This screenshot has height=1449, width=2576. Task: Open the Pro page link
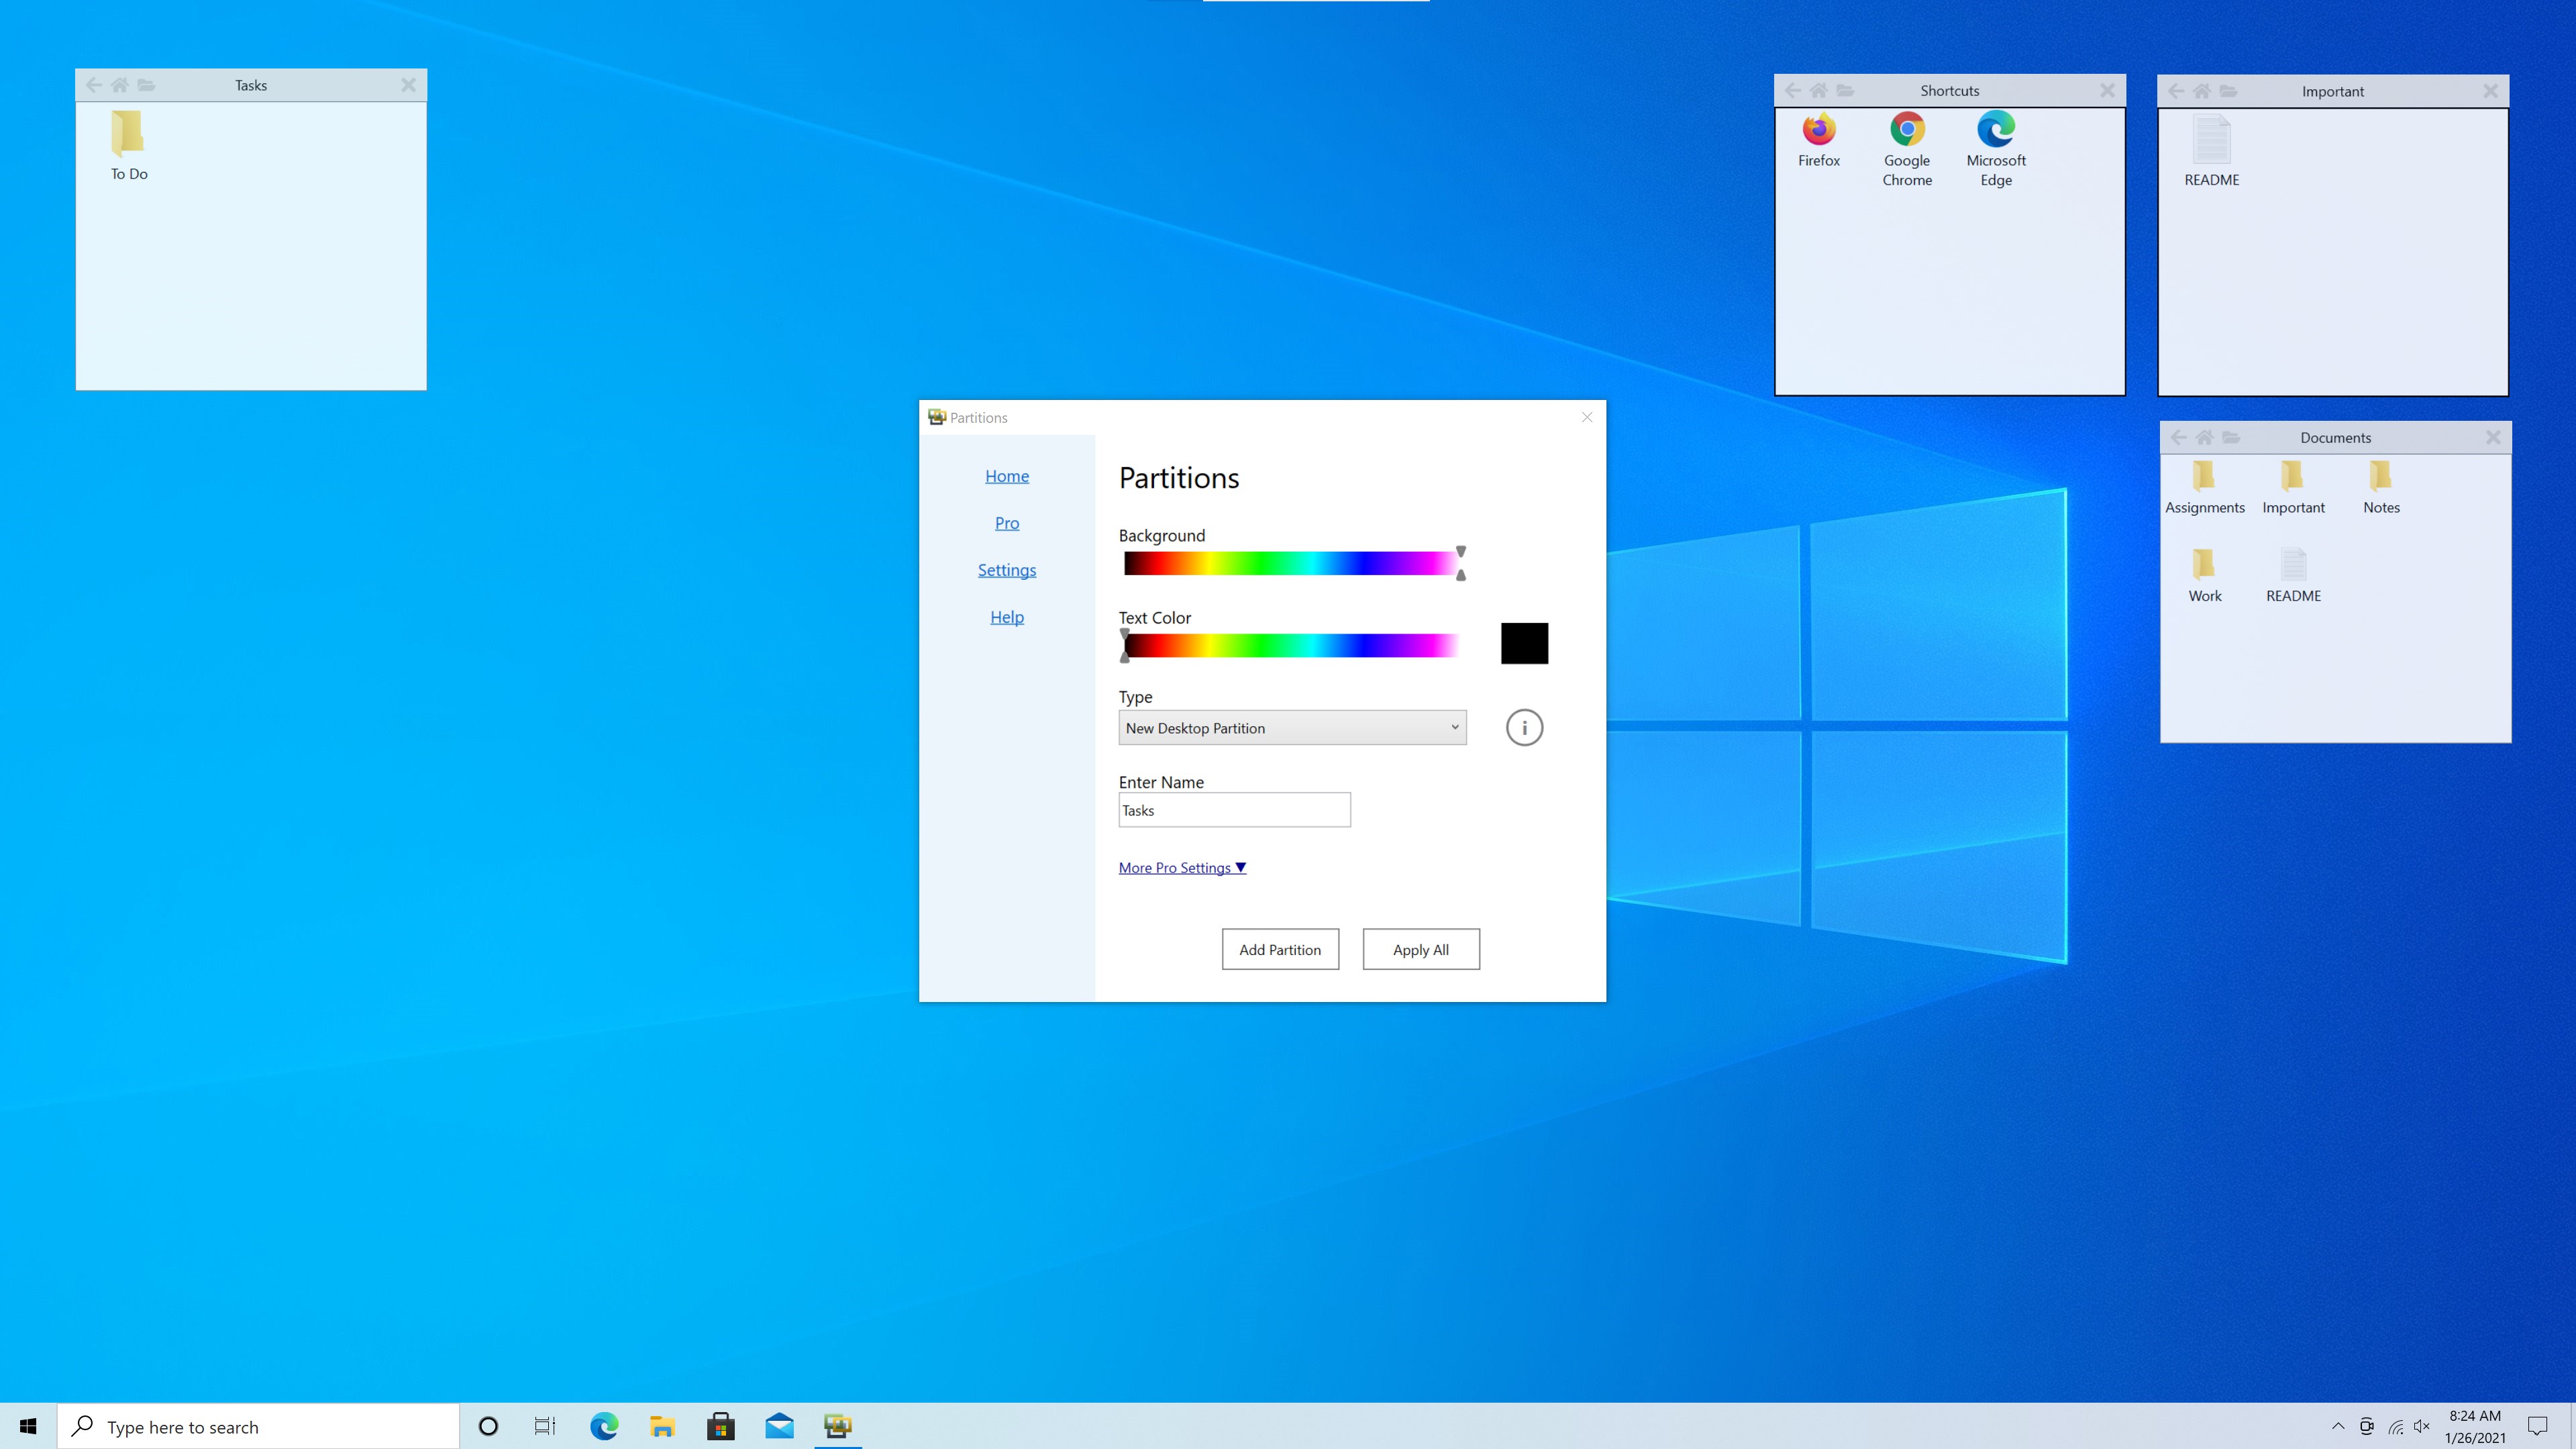tap(1006, 523)
